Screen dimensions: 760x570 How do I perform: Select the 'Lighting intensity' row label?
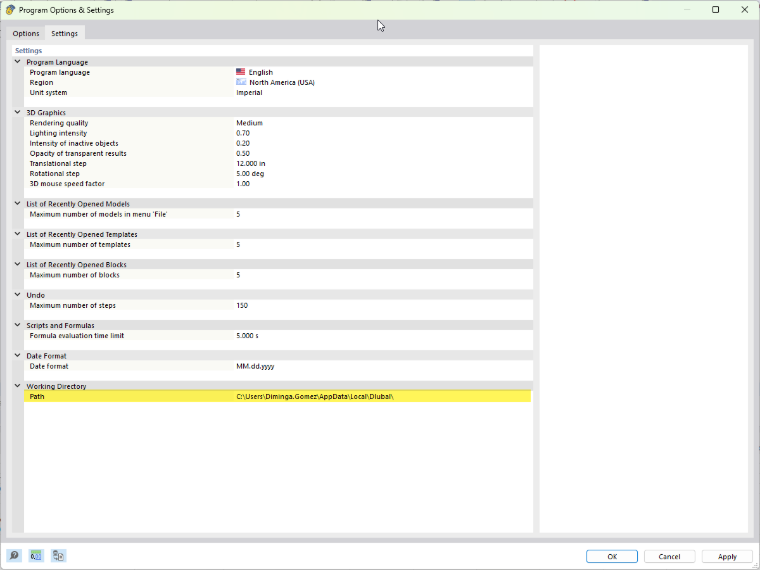click(x=58, y=133)
